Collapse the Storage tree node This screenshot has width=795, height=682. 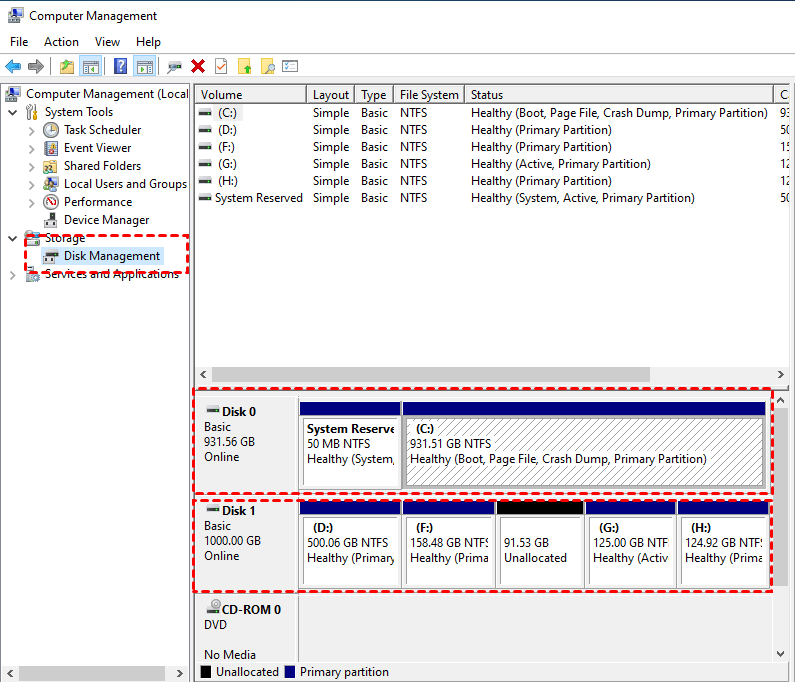point(13,238)
